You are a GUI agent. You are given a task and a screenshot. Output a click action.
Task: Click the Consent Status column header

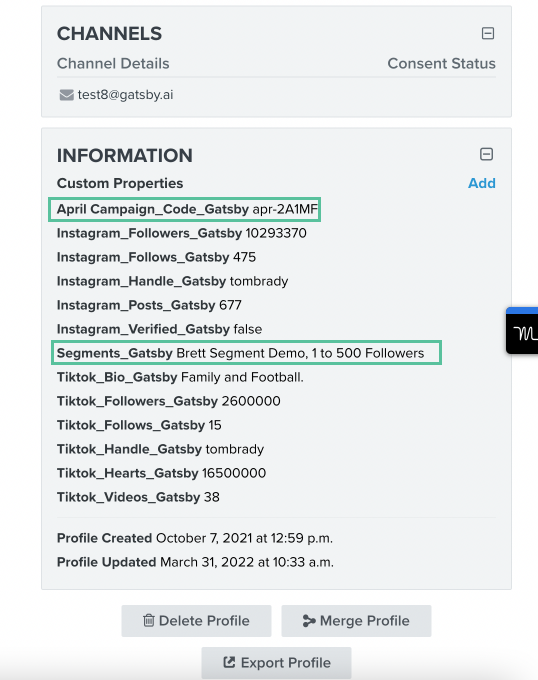pyautogui.click(x=441, y=63)
